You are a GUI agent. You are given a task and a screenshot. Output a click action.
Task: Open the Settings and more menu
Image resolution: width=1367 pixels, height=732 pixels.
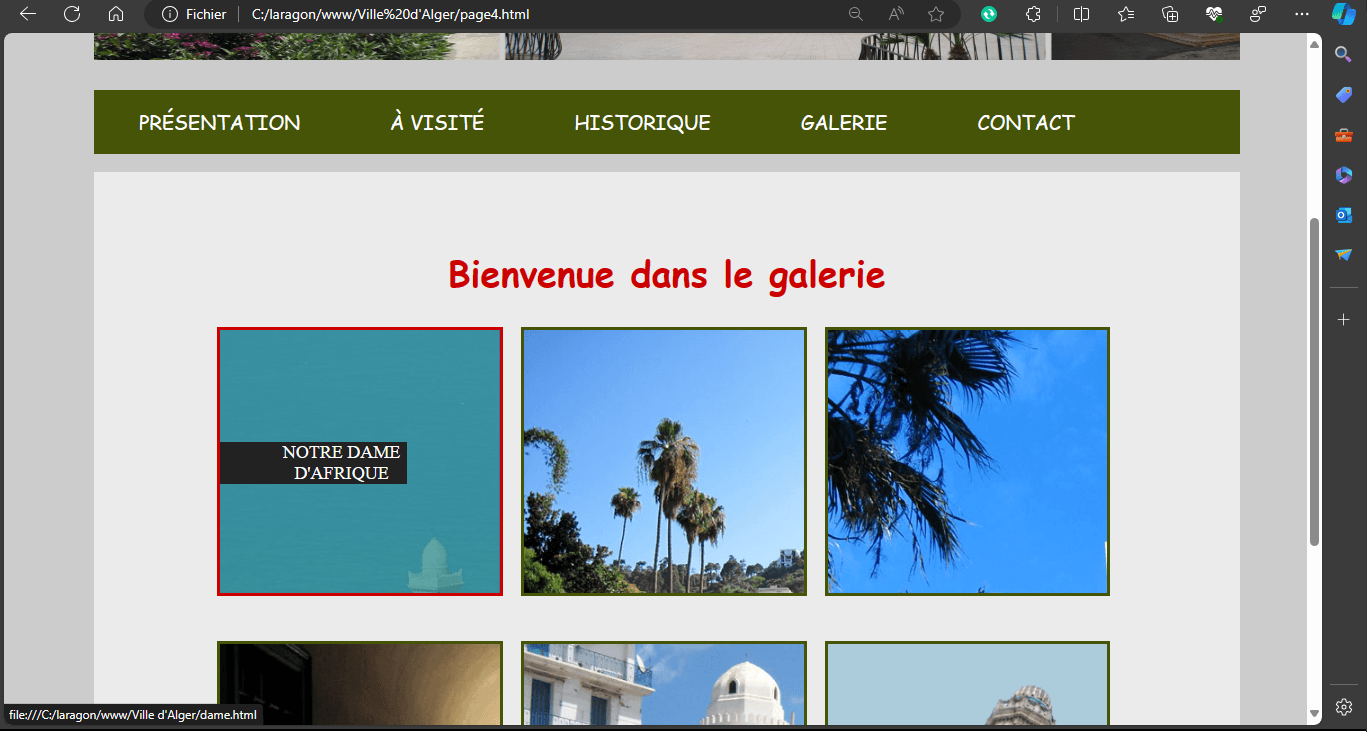(1301, 14)
